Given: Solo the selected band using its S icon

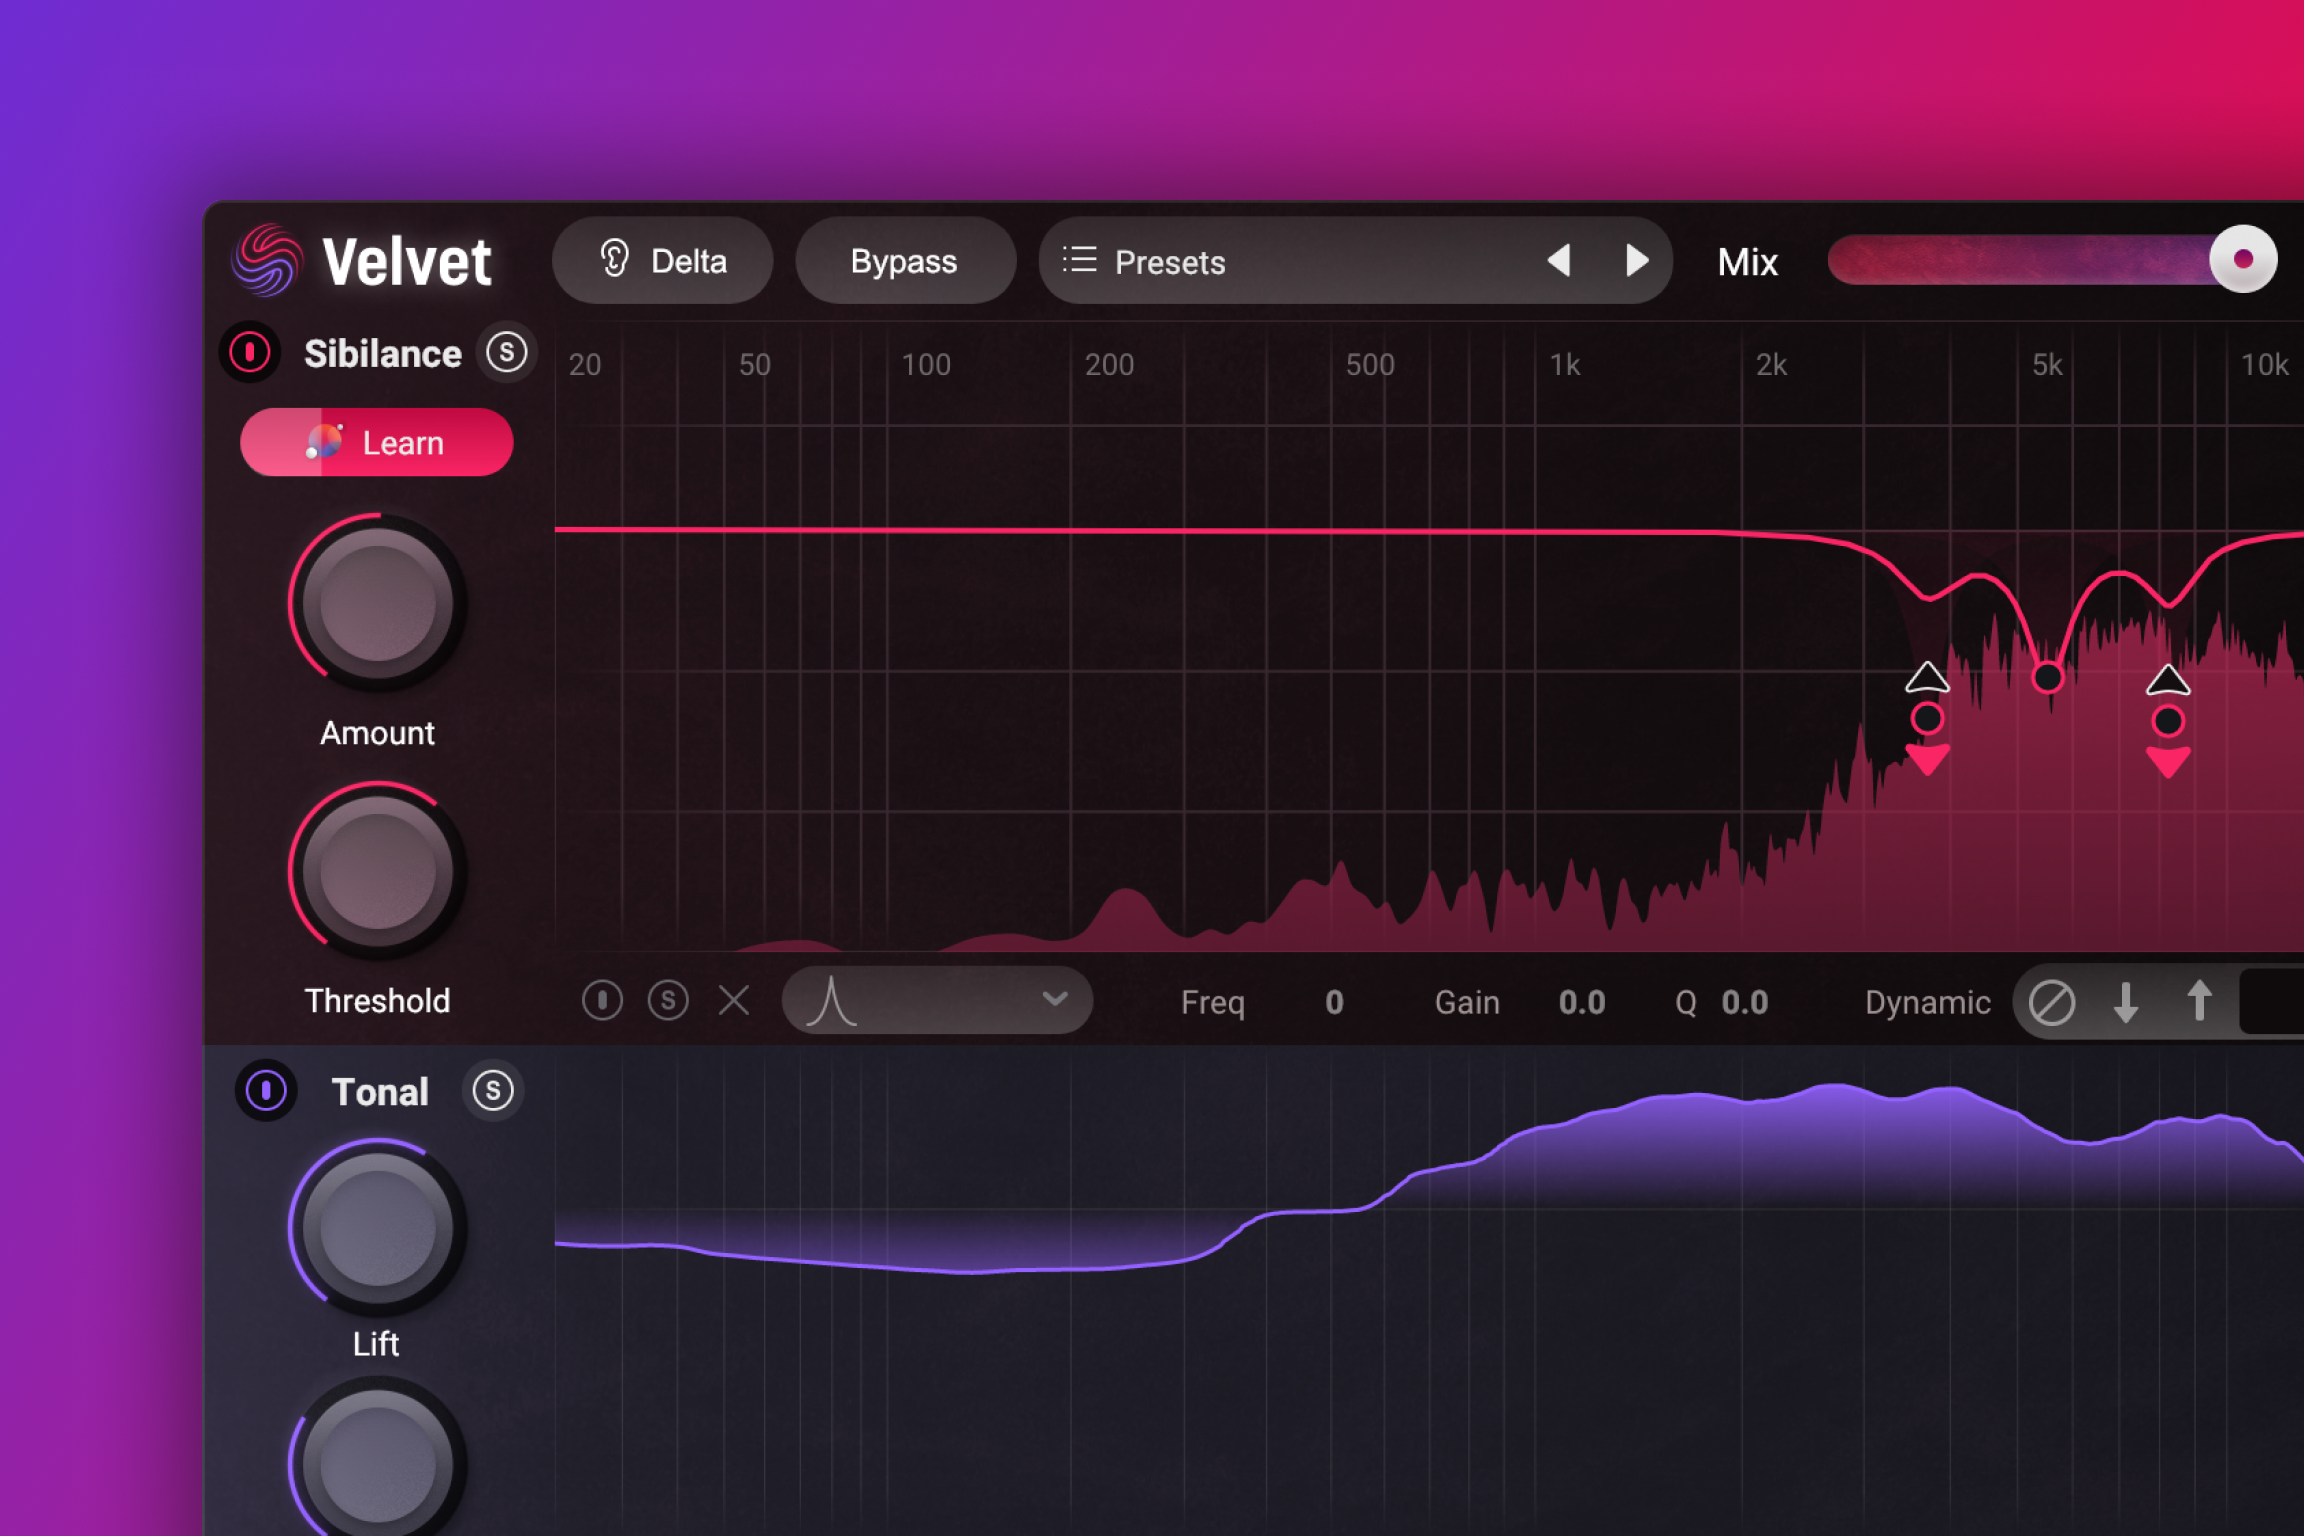Looking at the screenshot, I should [x=668, y=1000].
